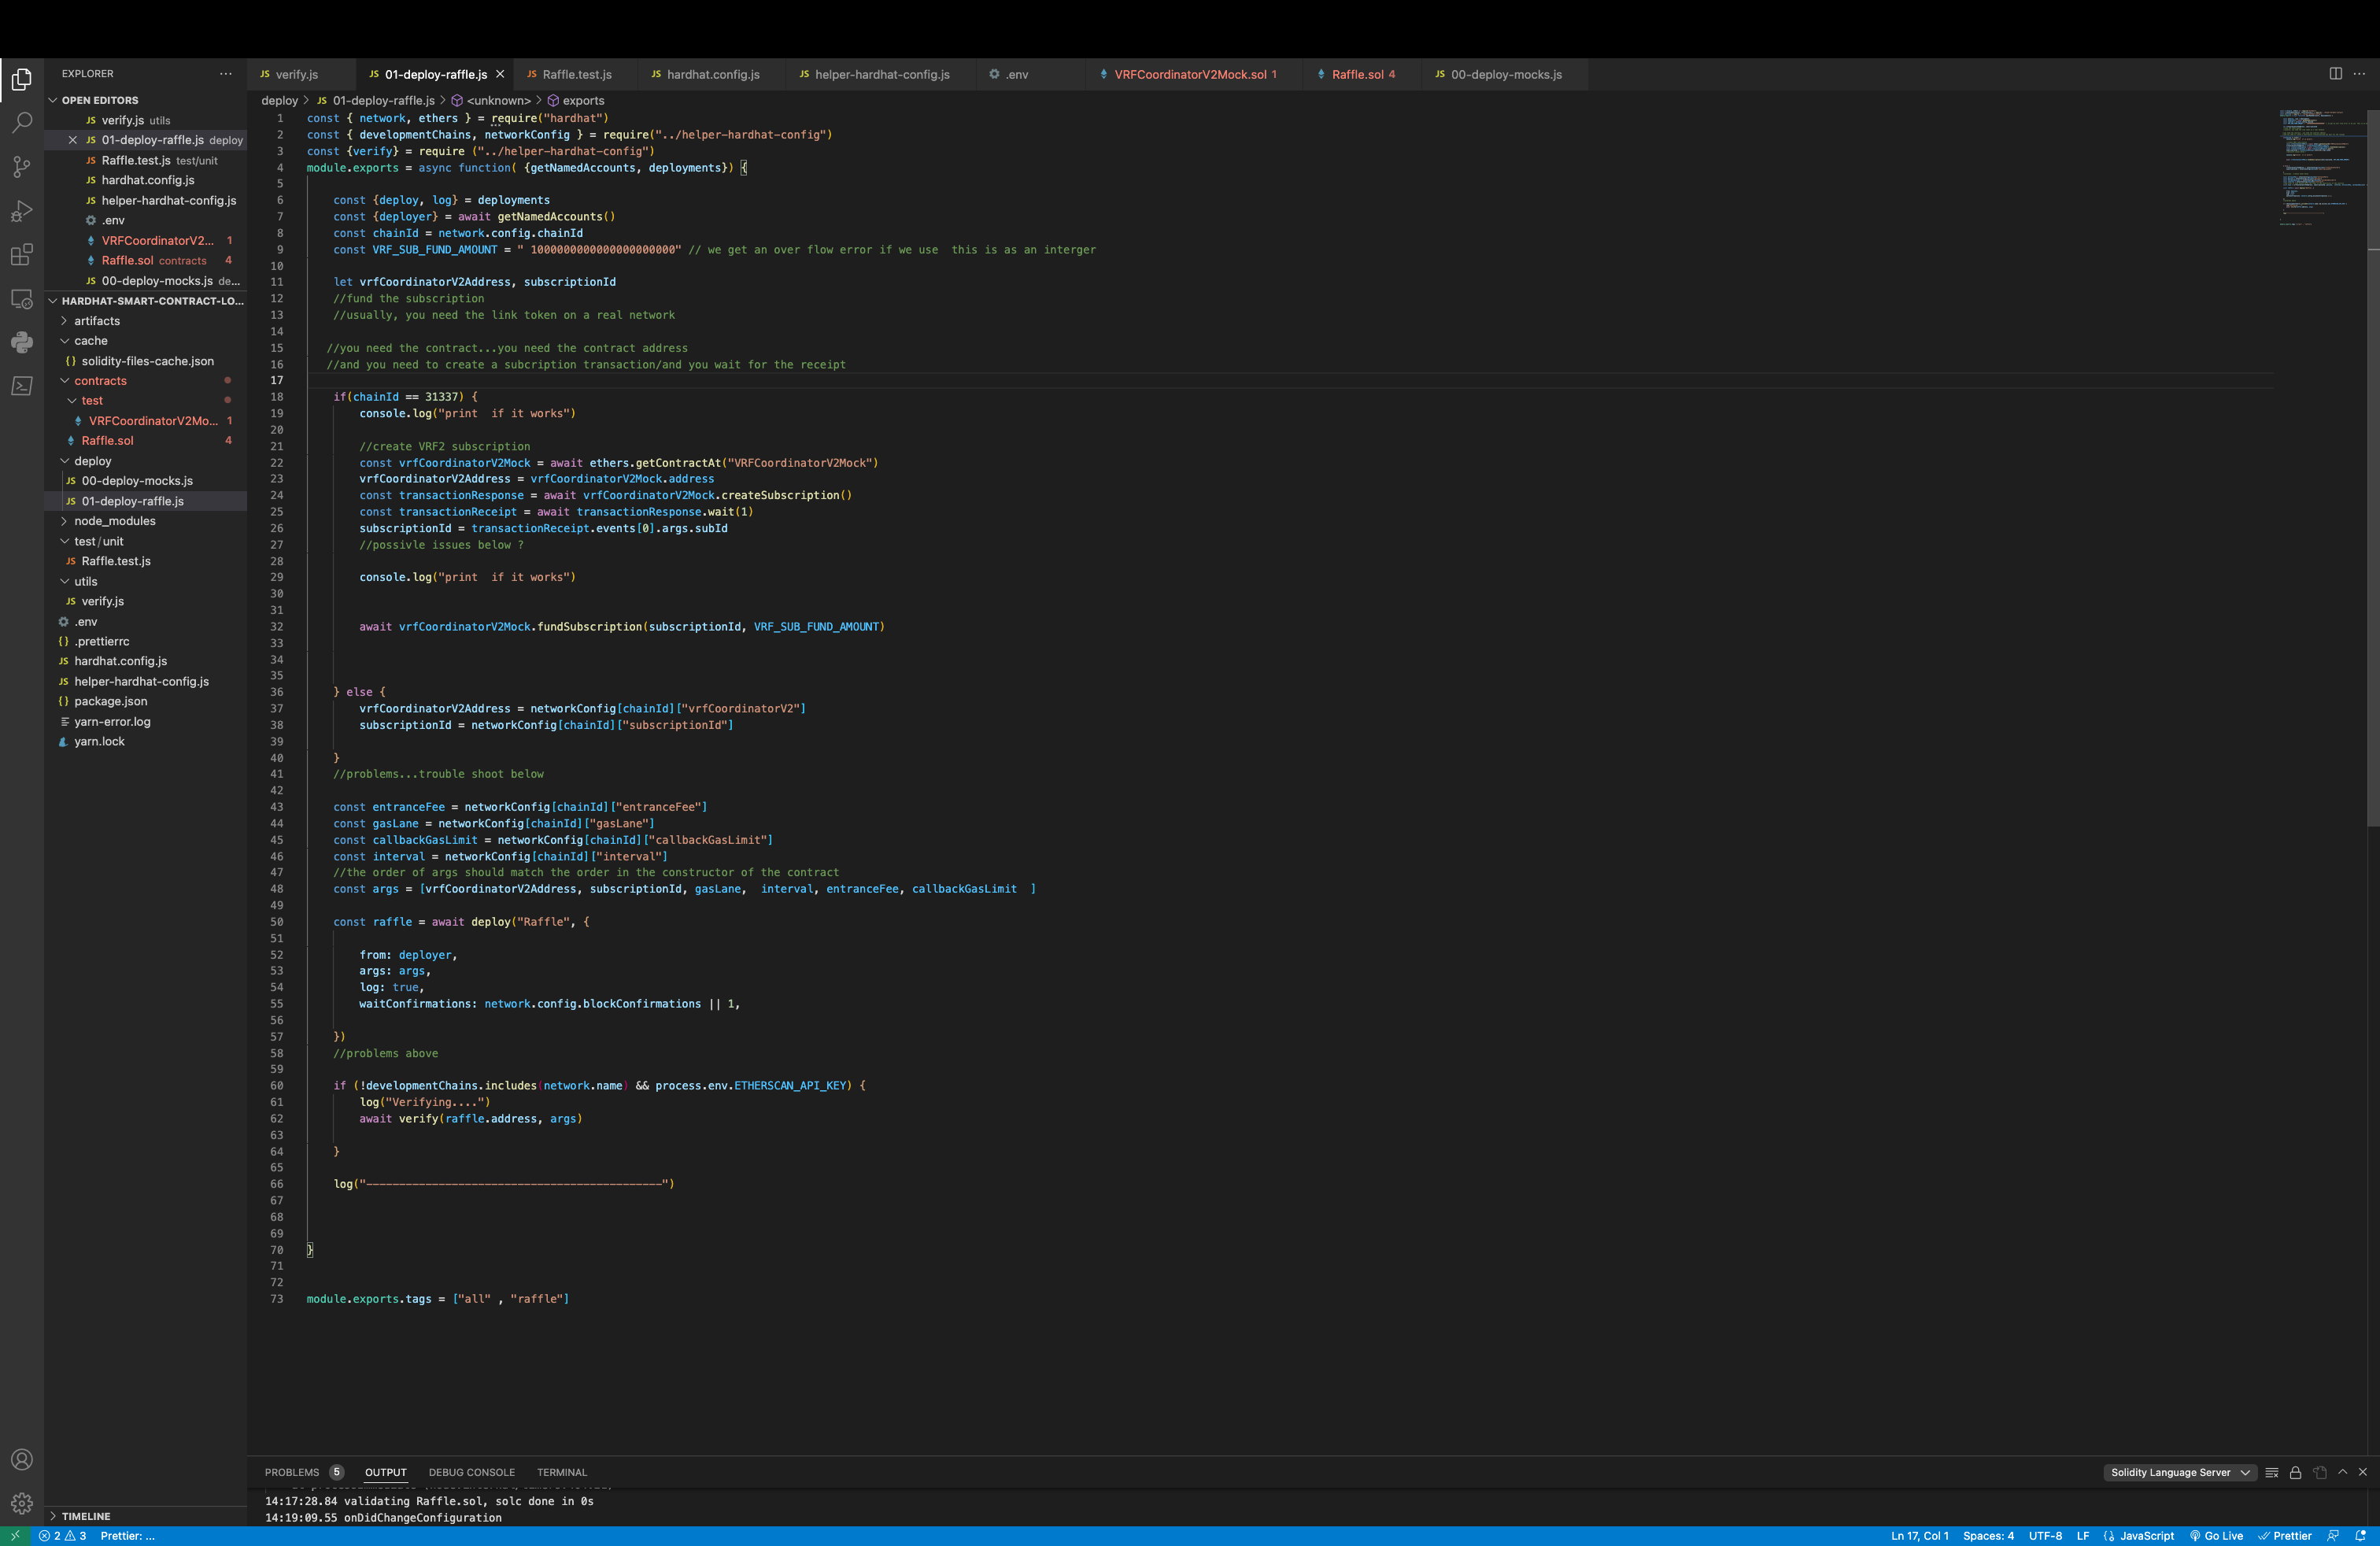Change indentation Spaces: 4

[x=1988, y=1536]
